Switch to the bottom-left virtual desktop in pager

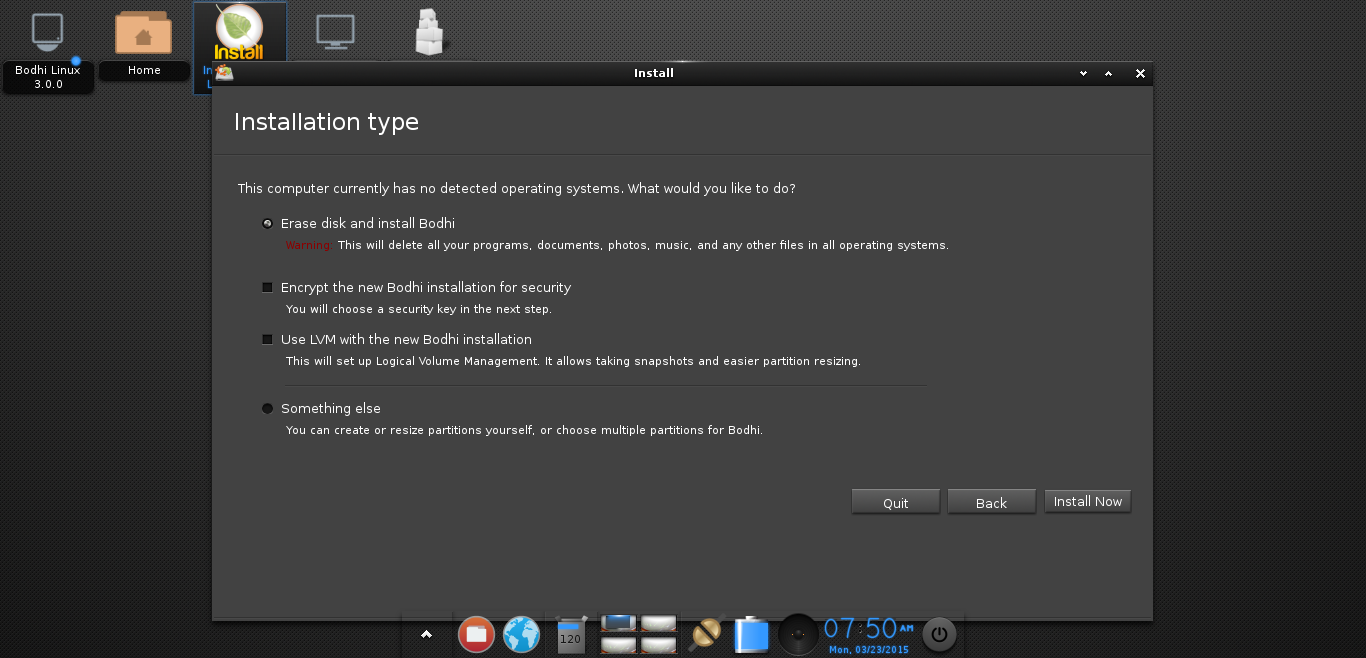[x=617, y=645]
